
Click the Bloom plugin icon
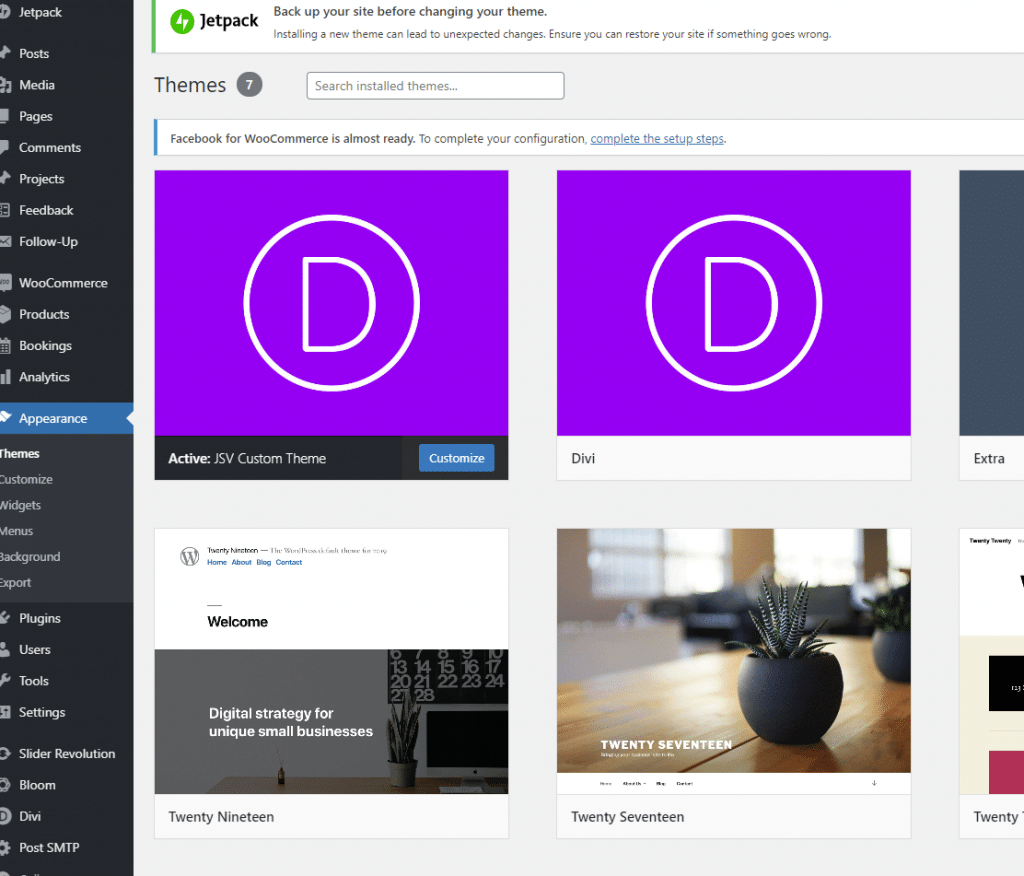pyautogui.click(x=5, y=785)
